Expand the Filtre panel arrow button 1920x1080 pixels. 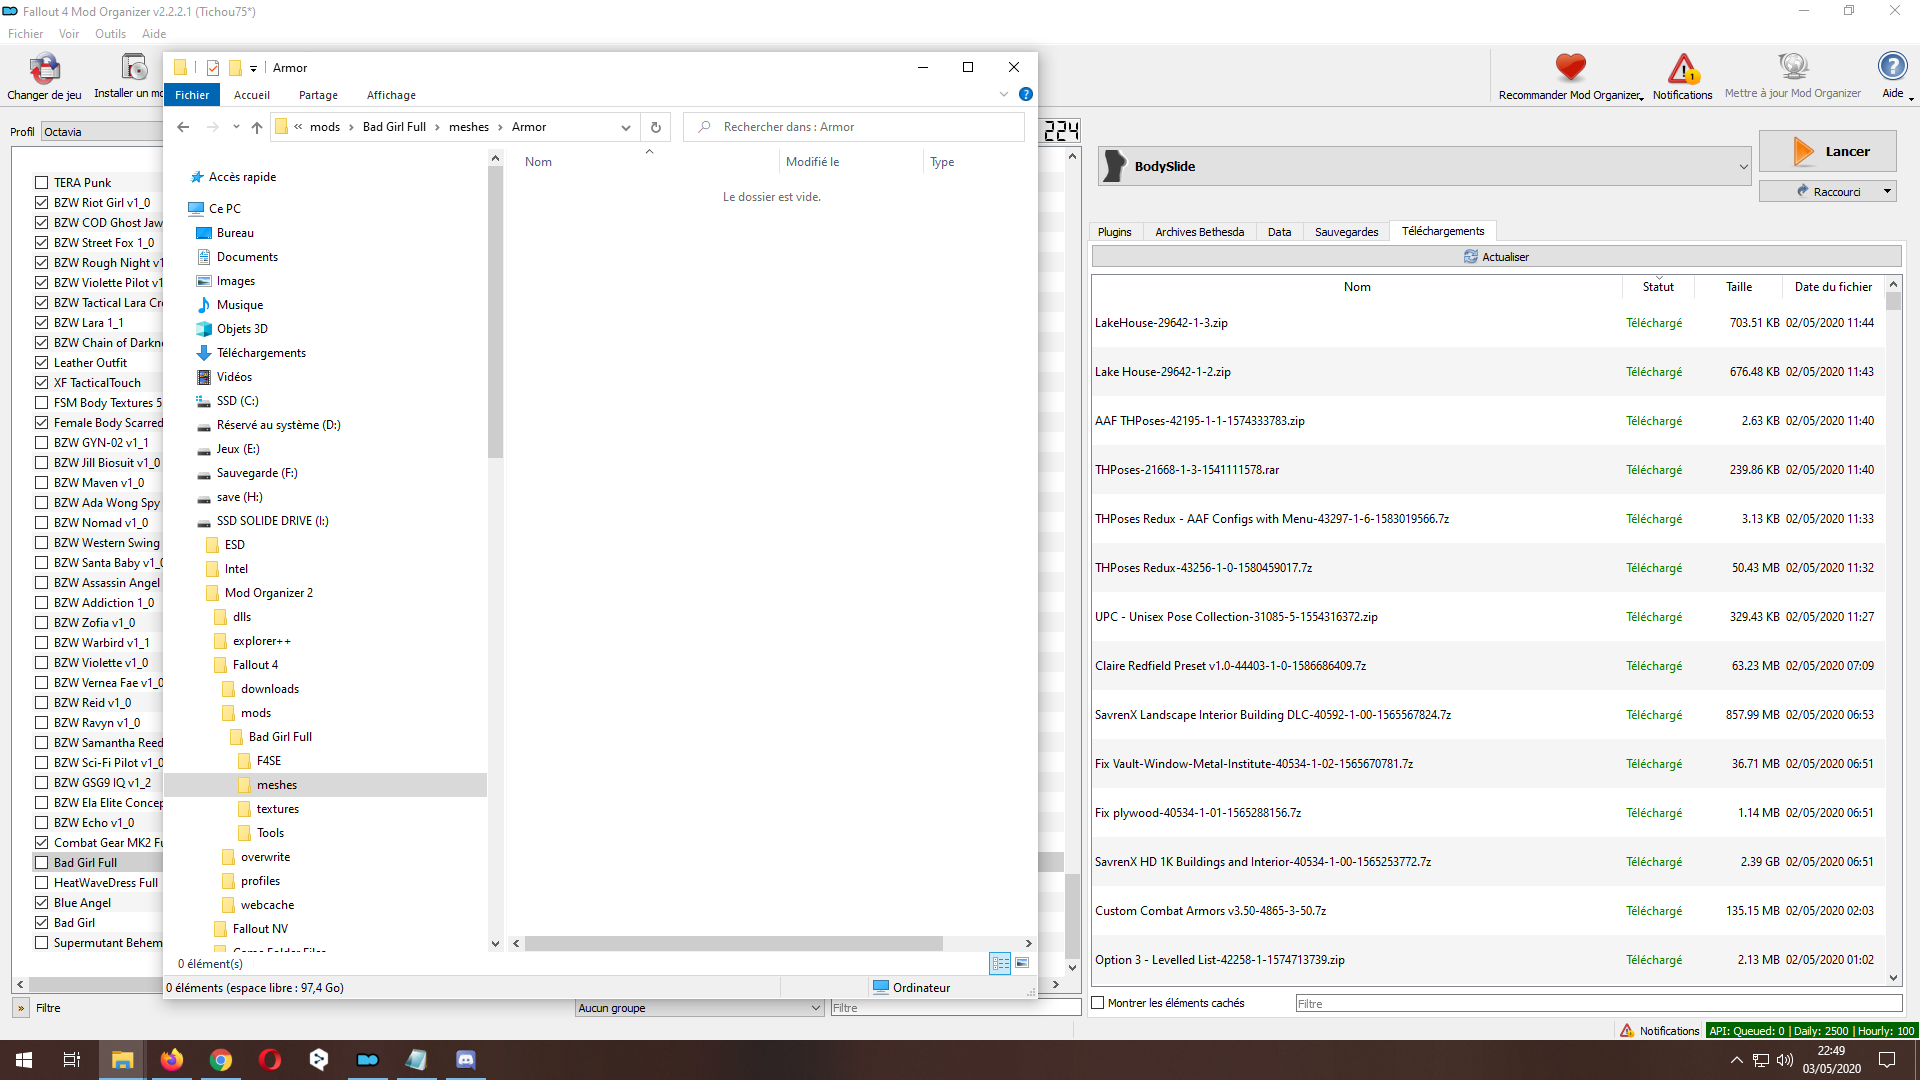(20, 1008)
